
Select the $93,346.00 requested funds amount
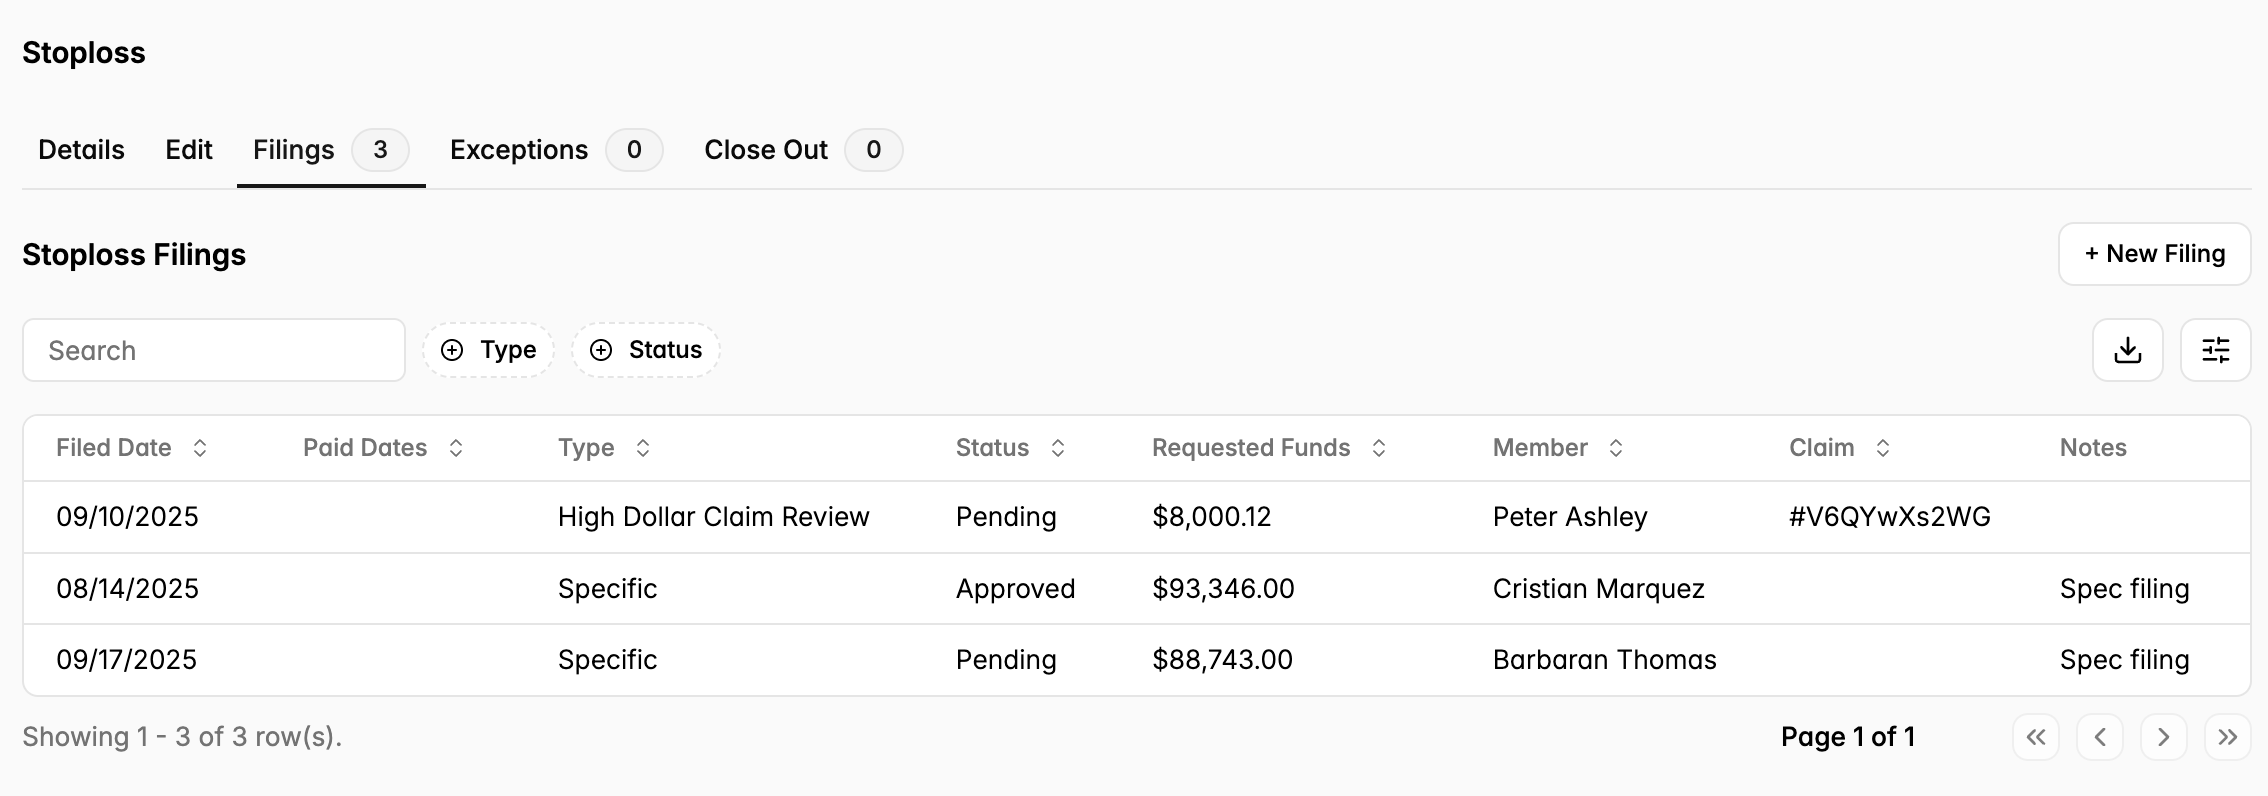point(1223,589)
